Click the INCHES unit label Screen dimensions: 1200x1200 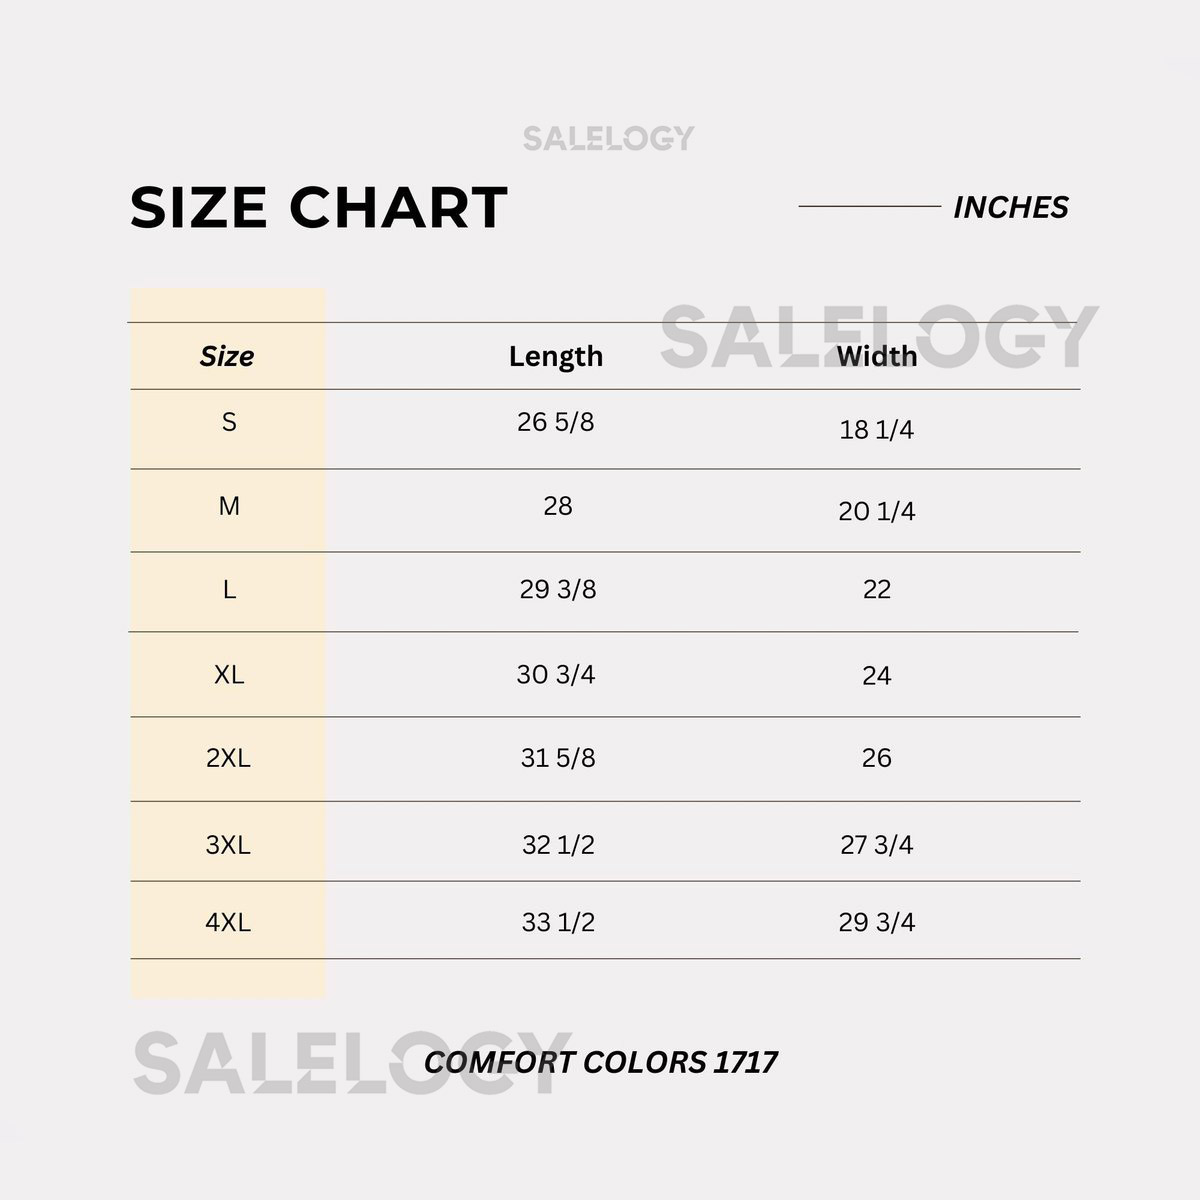(1010, 207)
